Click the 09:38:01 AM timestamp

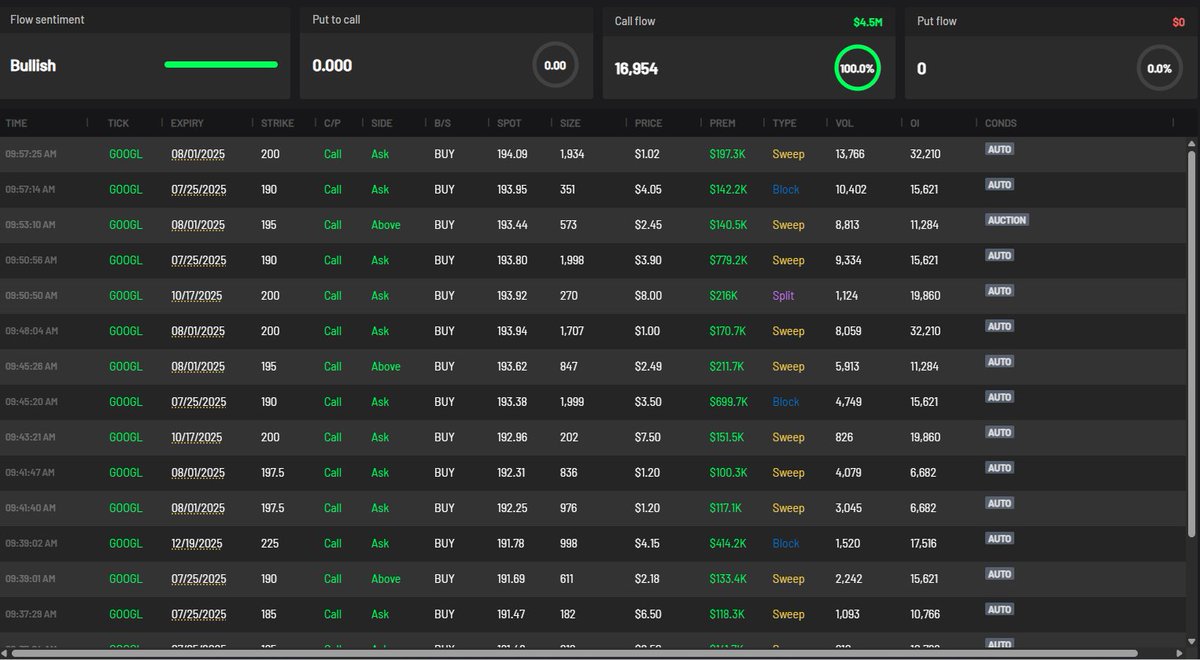(31, 579)
